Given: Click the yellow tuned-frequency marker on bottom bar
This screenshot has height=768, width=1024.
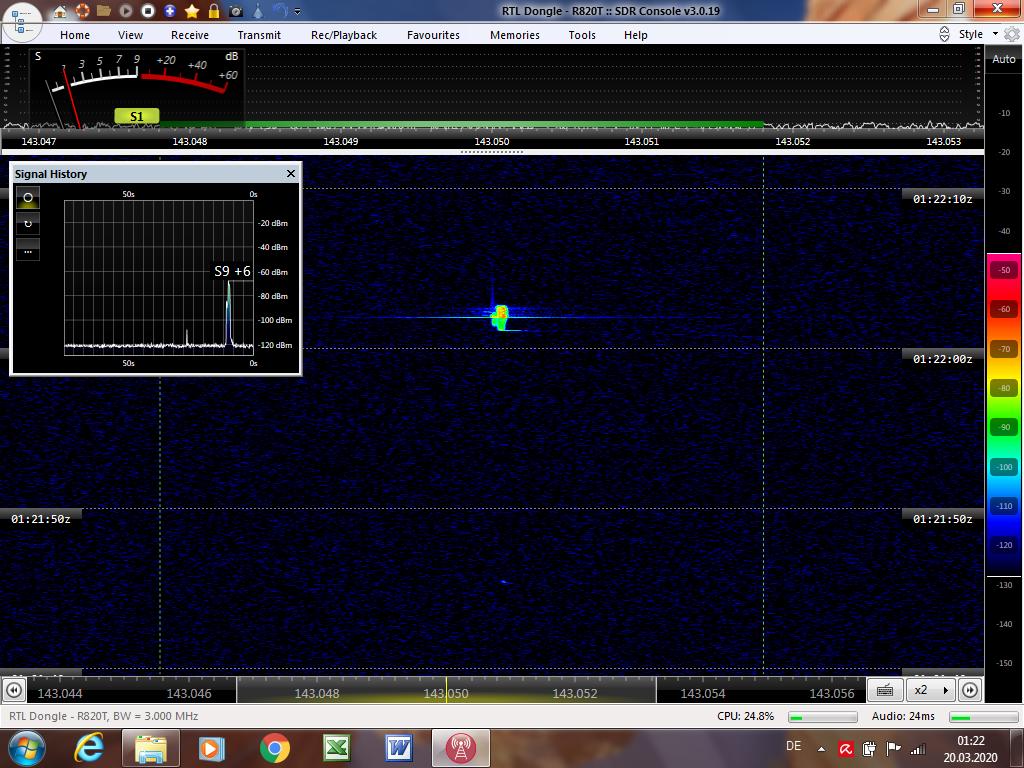Looking at the screenshot, I should pyautogui.click(x=447, y=690).
